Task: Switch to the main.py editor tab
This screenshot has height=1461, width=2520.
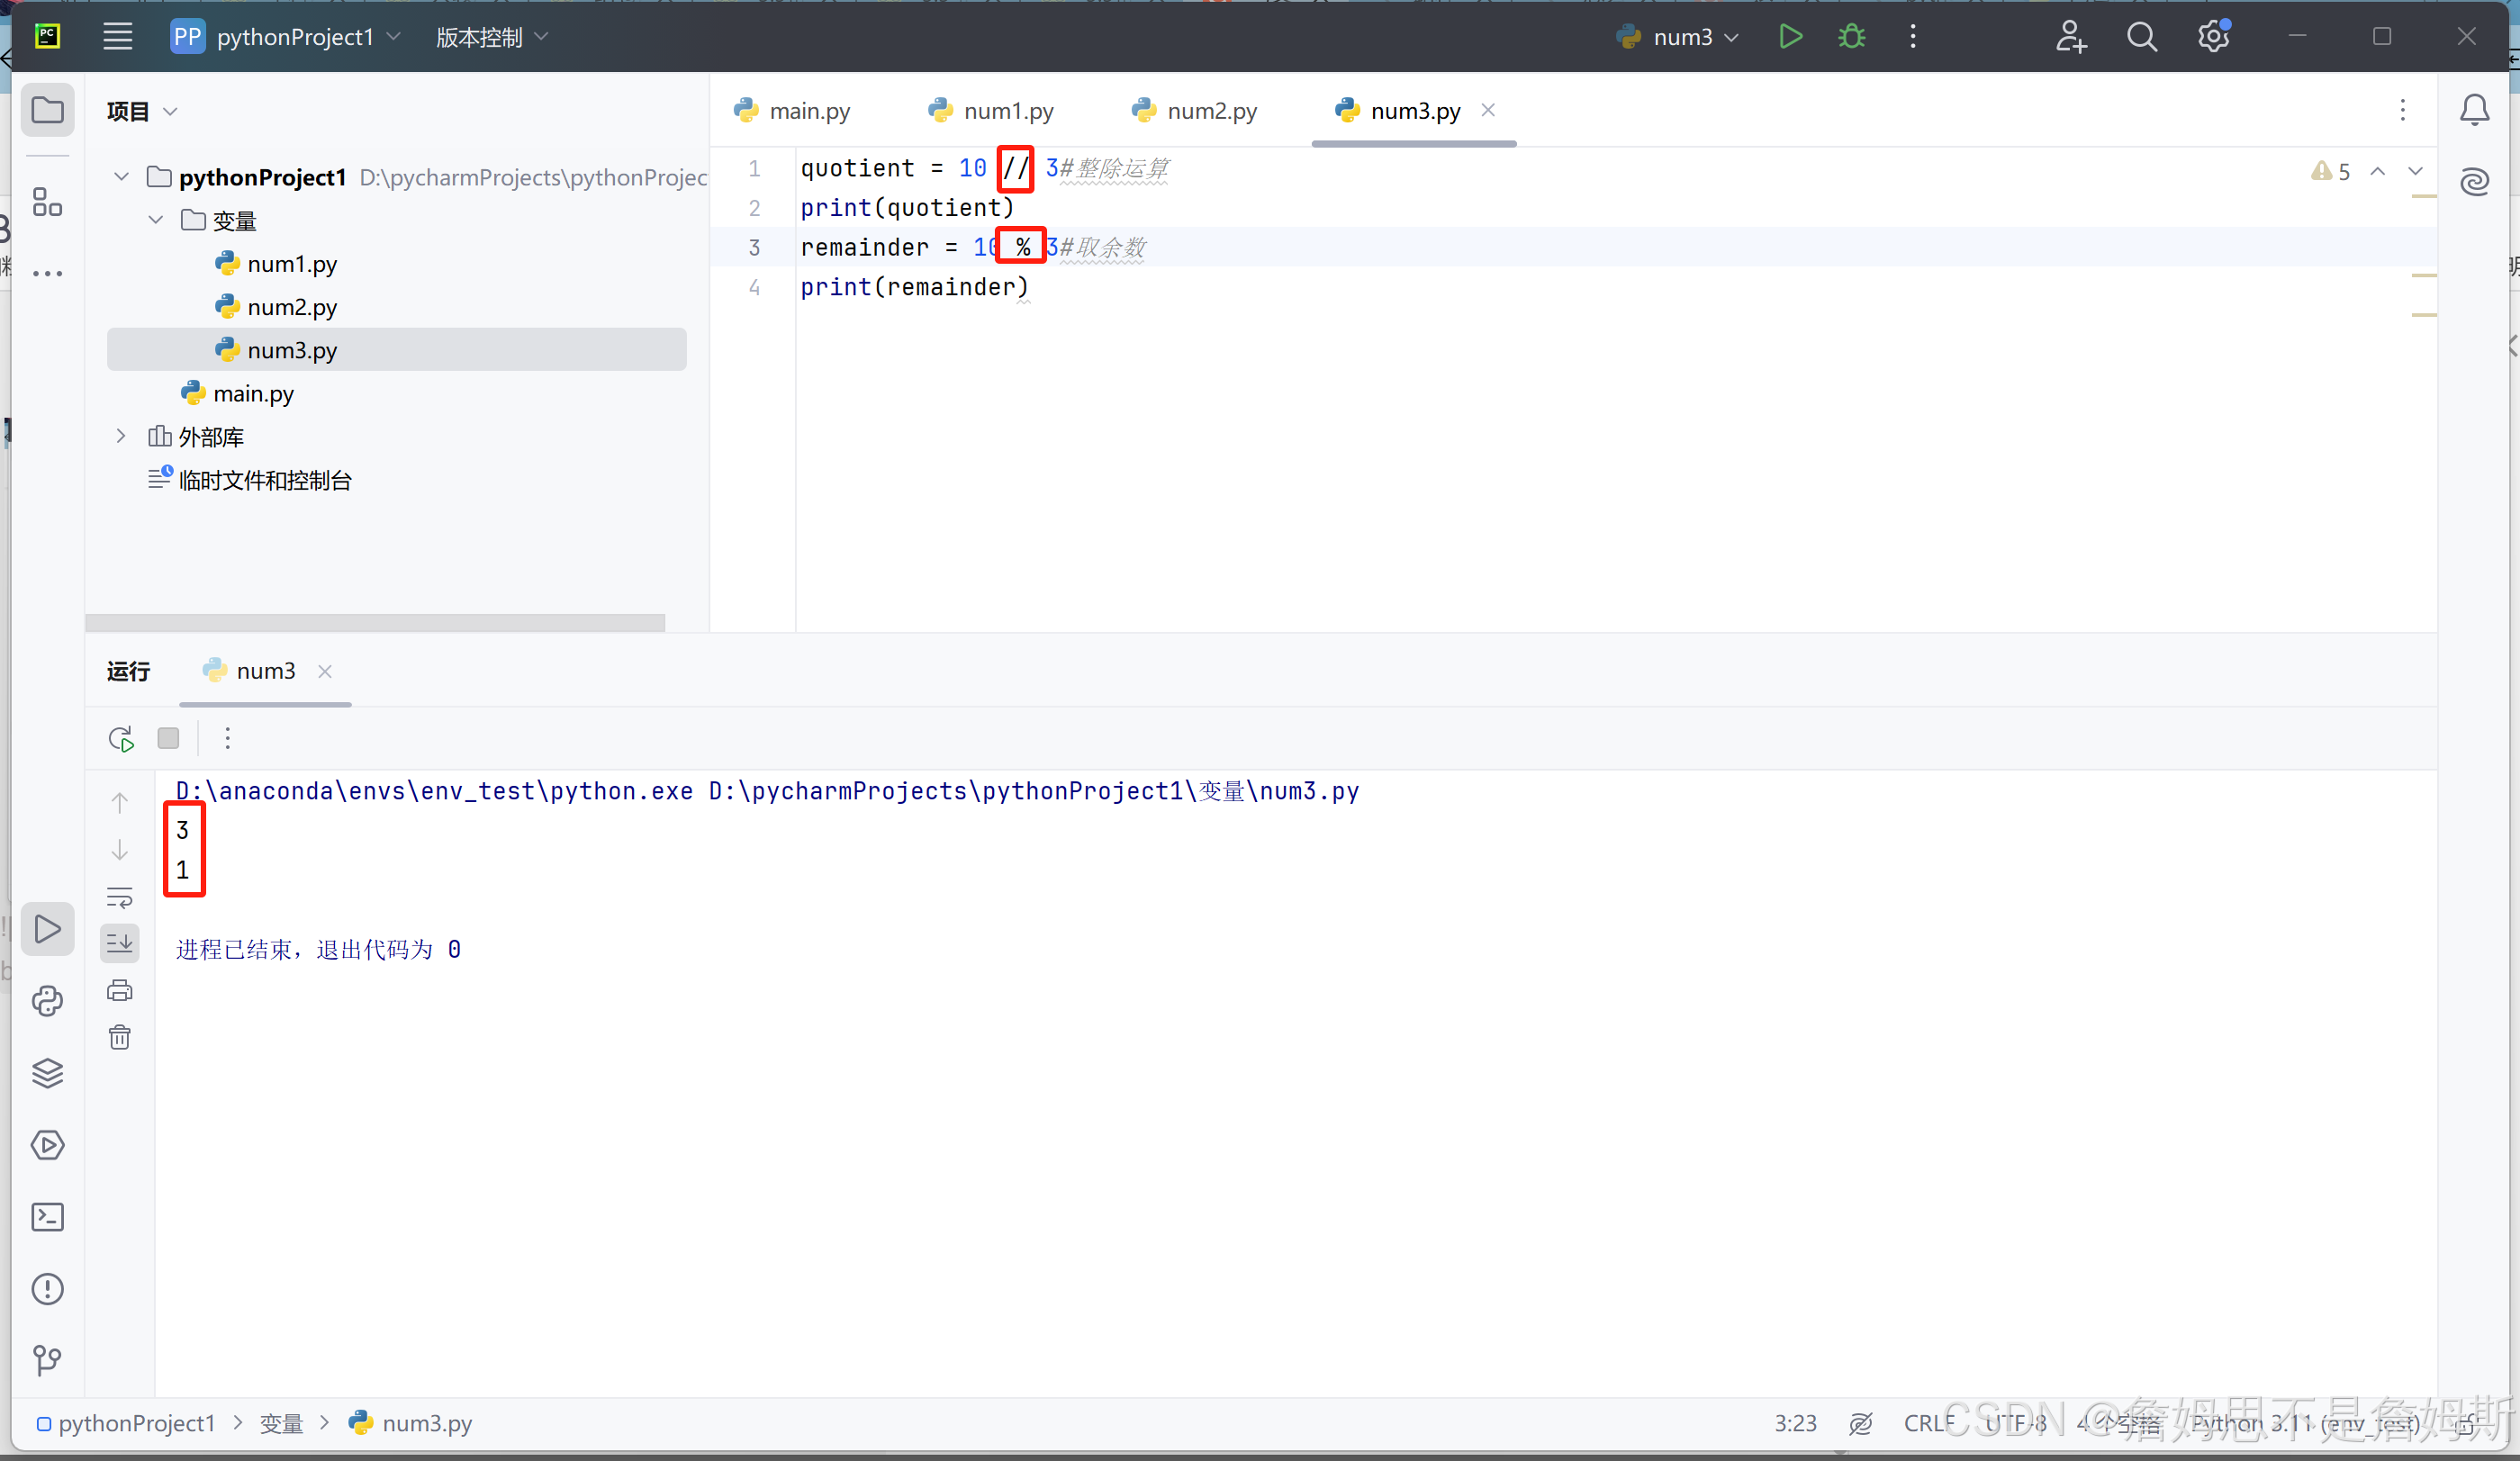Action: click(x=793, y=111)
